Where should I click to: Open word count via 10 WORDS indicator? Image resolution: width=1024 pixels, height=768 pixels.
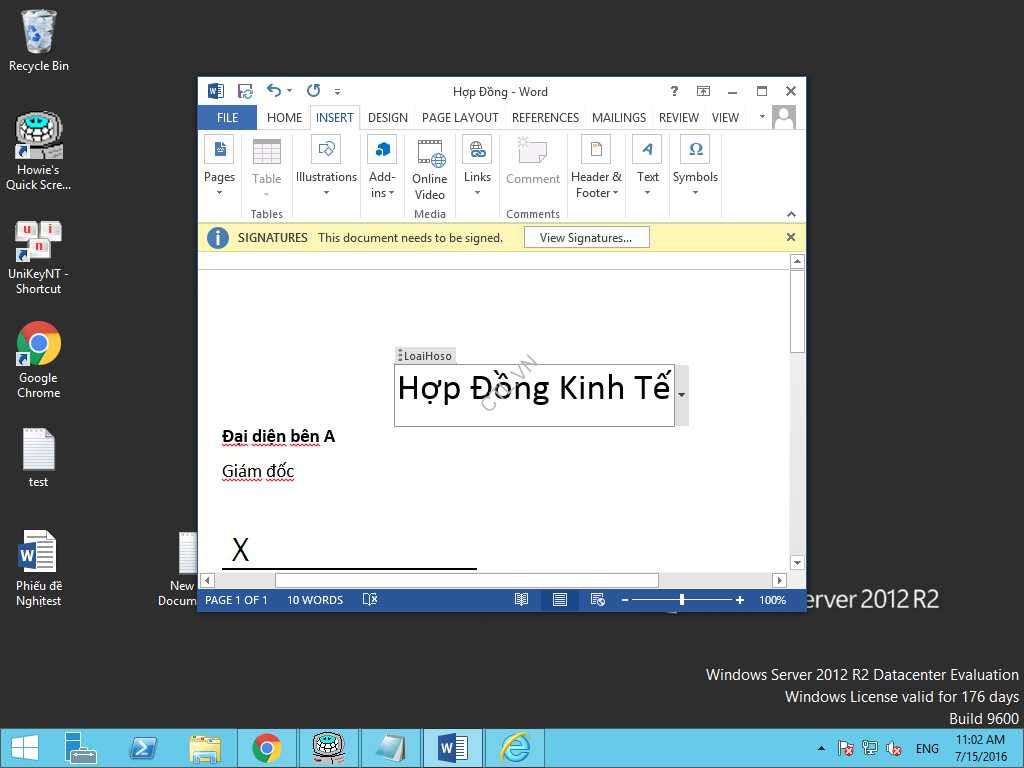(x=314, y=599)
